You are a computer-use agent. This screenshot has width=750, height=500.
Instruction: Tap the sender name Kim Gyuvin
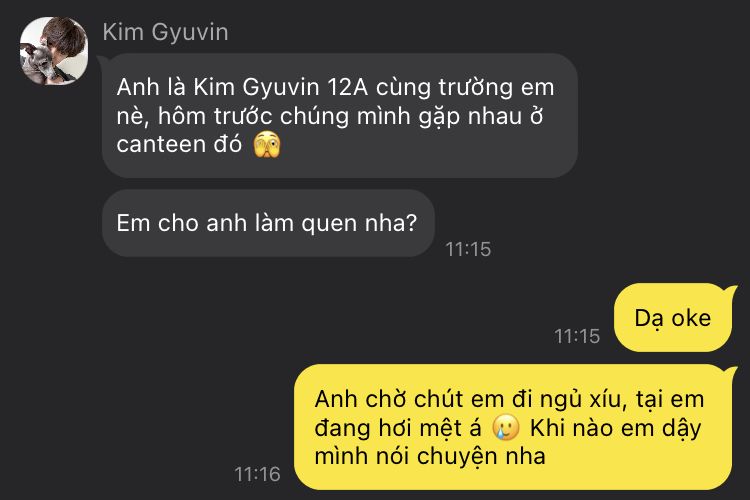[165, 33]
